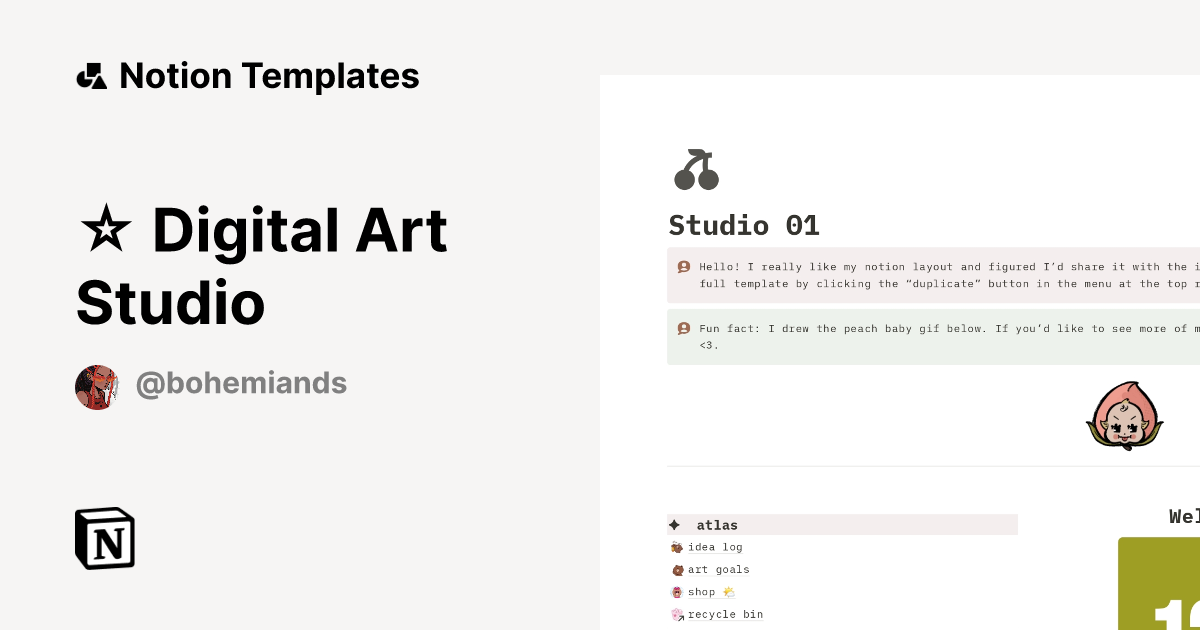1200x630 pixels.
Task: Click the speech bubble icon in the Hello callout
Action: [x=683, y=267]
